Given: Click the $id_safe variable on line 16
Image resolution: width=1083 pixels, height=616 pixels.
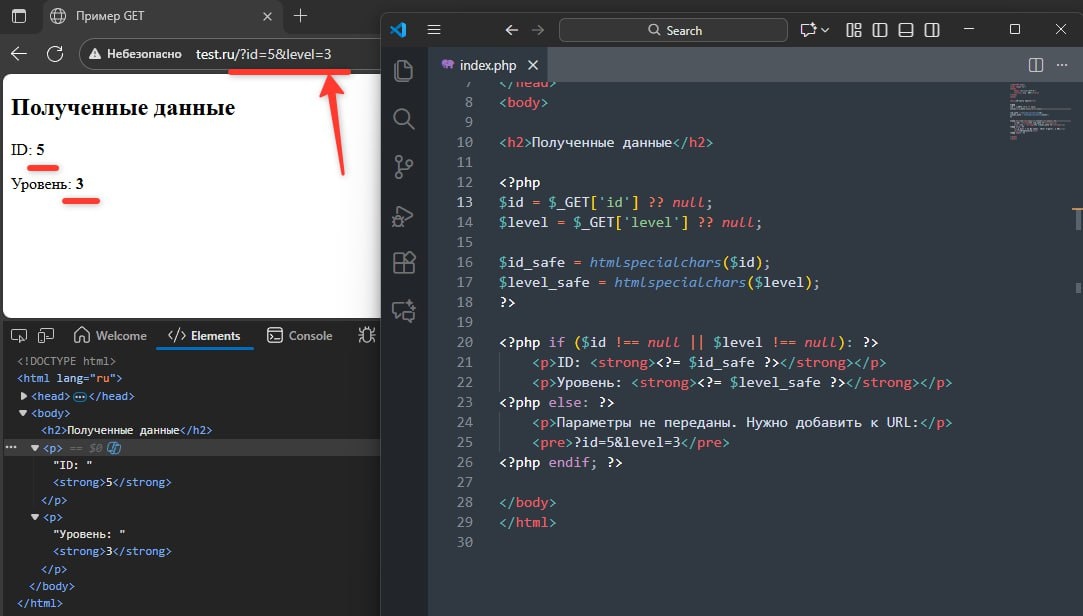Looking at the screenshot, I should (x=532, y=262).
